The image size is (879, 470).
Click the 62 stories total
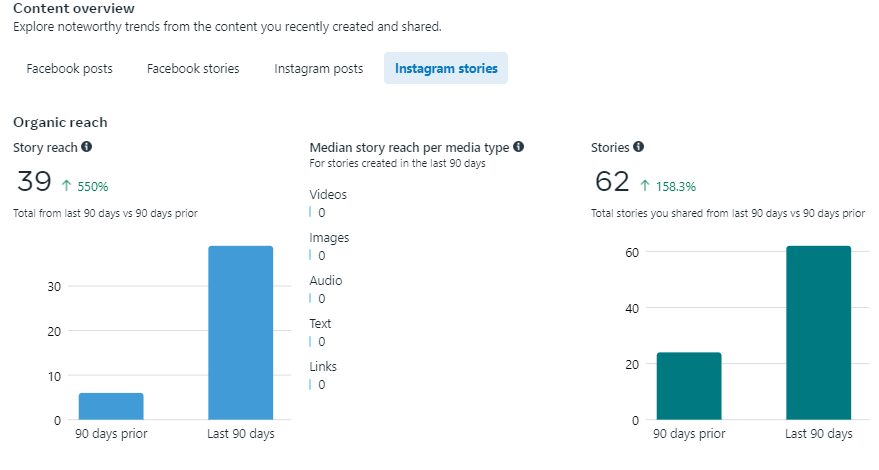tap(611, 182)
